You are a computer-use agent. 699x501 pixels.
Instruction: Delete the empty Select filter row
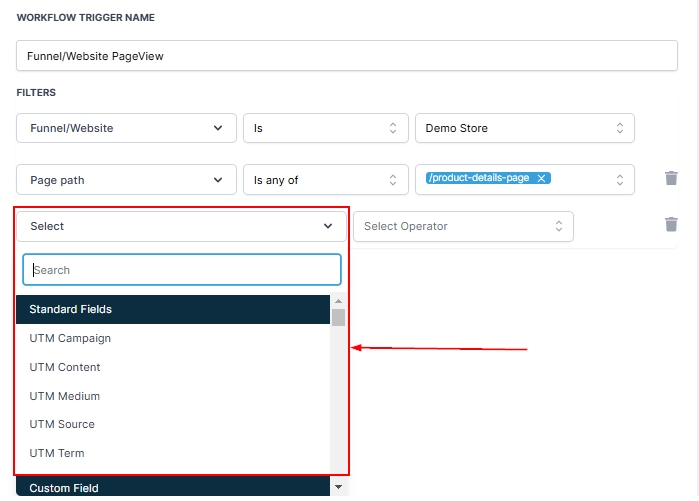pyautogui.click(x=671, y=225)
